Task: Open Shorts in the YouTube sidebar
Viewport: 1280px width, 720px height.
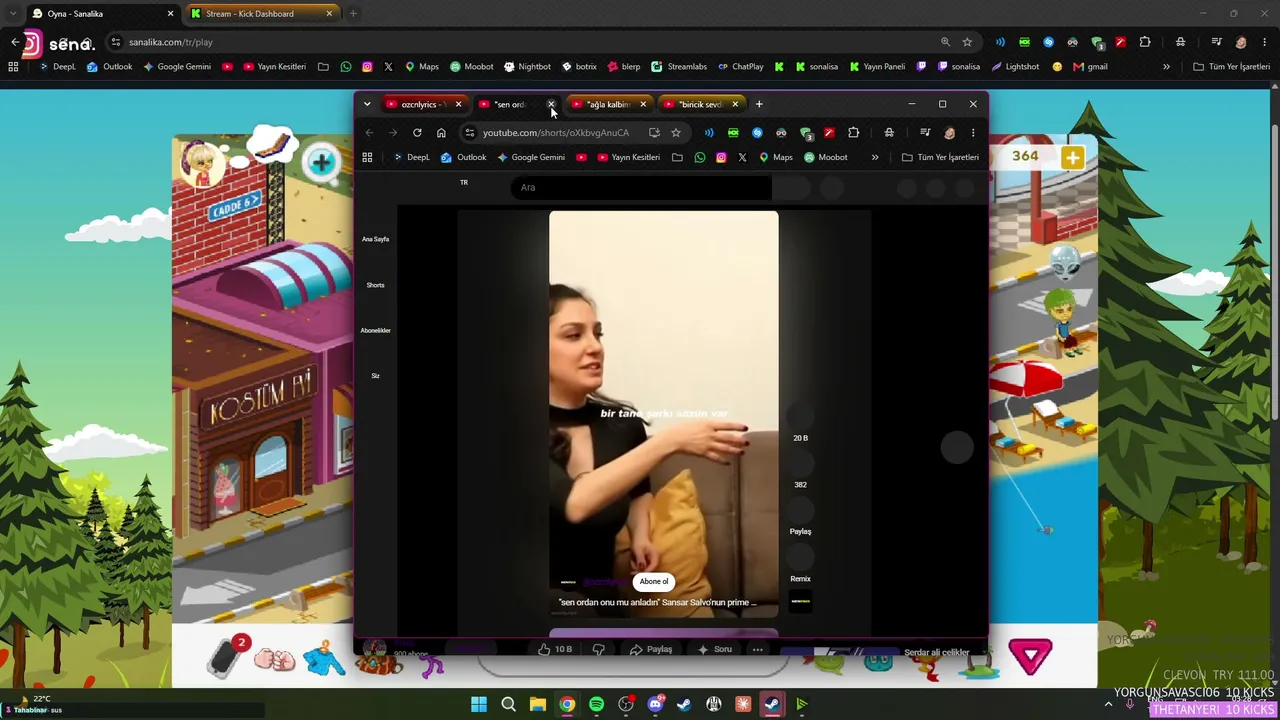Action: (375, 285)
